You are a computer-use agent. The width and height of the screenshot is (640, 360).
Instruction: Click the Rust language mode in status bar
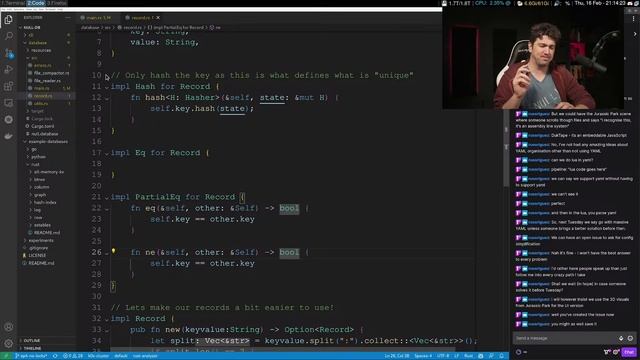pyautogui.click(x=469, y=356)
